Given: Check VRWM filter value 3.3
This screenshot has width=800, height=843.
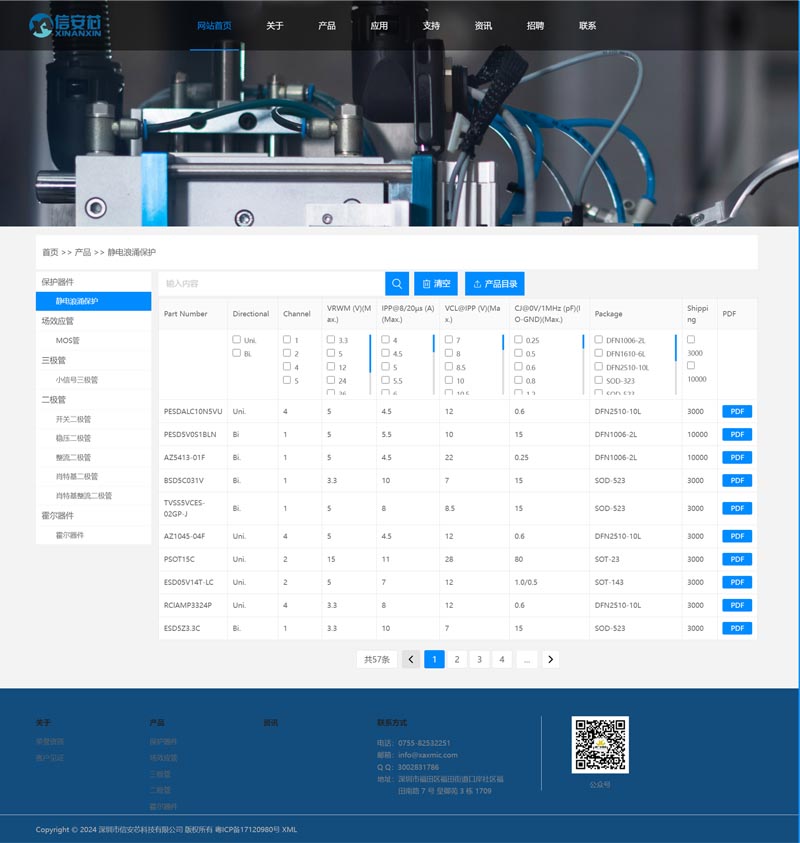Looking at the screenshot, I should tap(331, 339).
